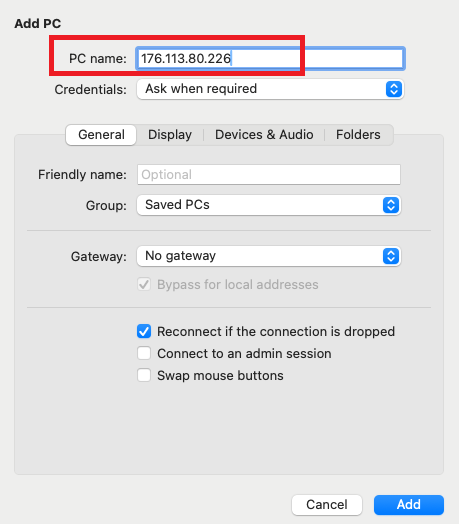Focus the PC name field with the IP address
The width and height of the screenshot is (459, 524).
point(270,58)
